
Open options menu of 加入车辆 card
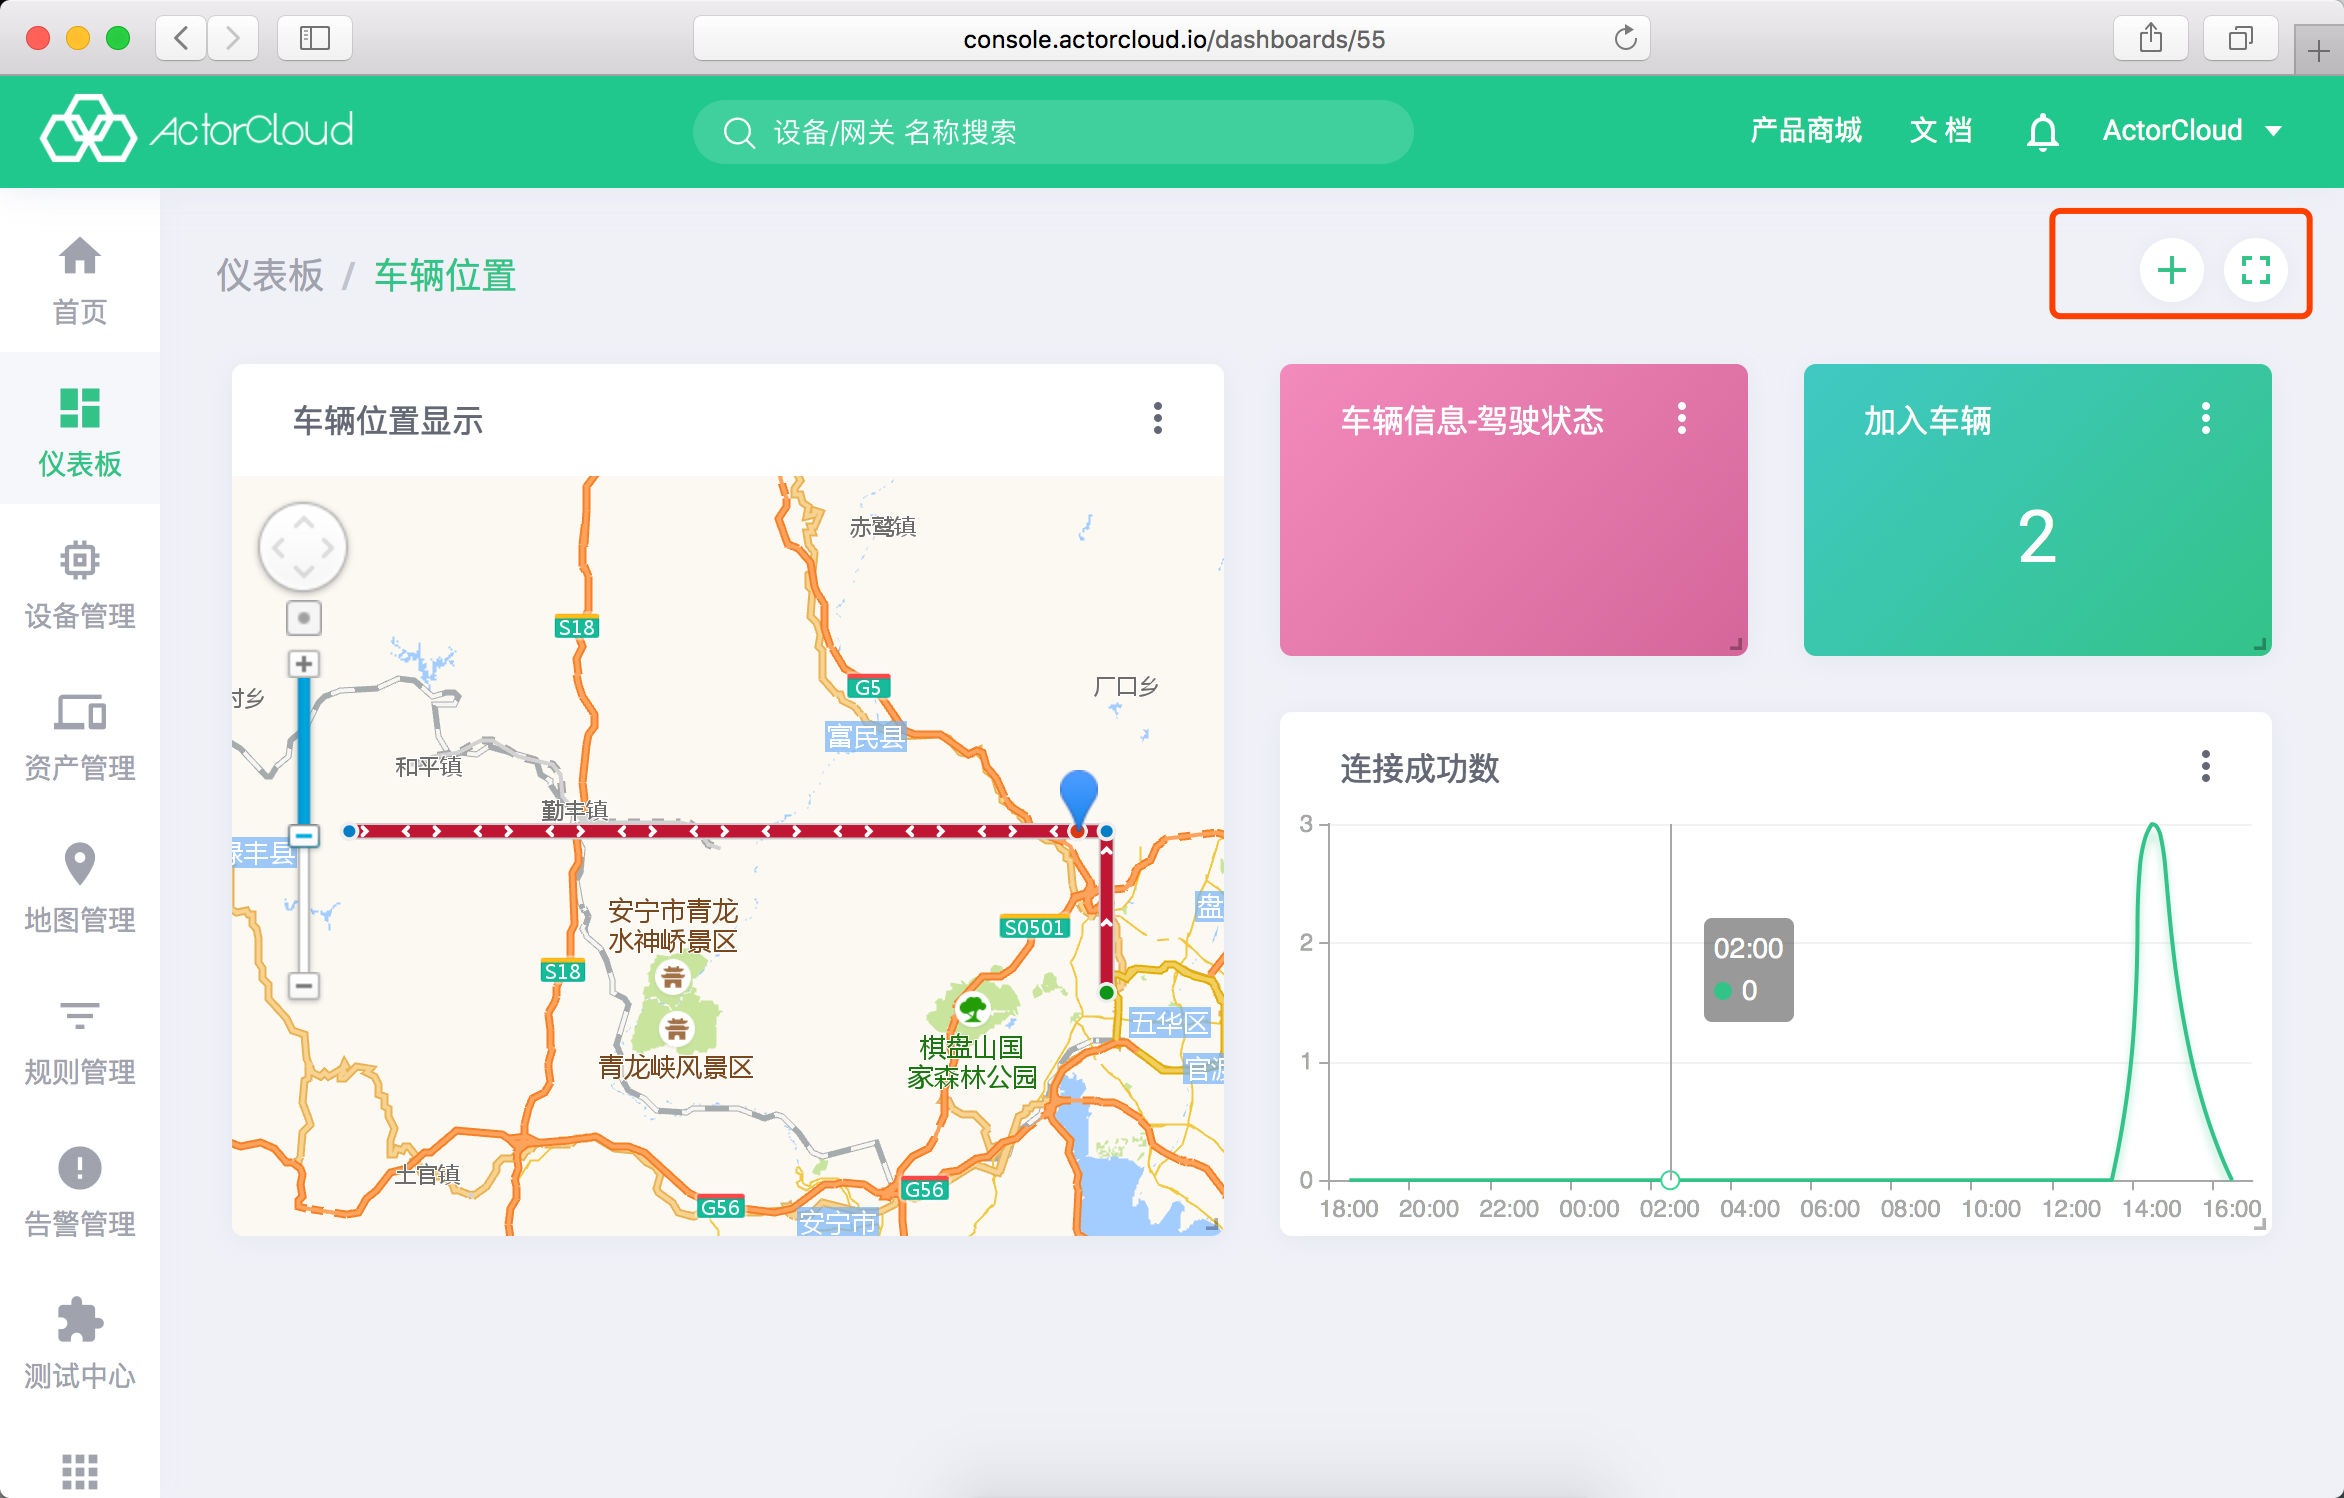(x=2206, y=418)
